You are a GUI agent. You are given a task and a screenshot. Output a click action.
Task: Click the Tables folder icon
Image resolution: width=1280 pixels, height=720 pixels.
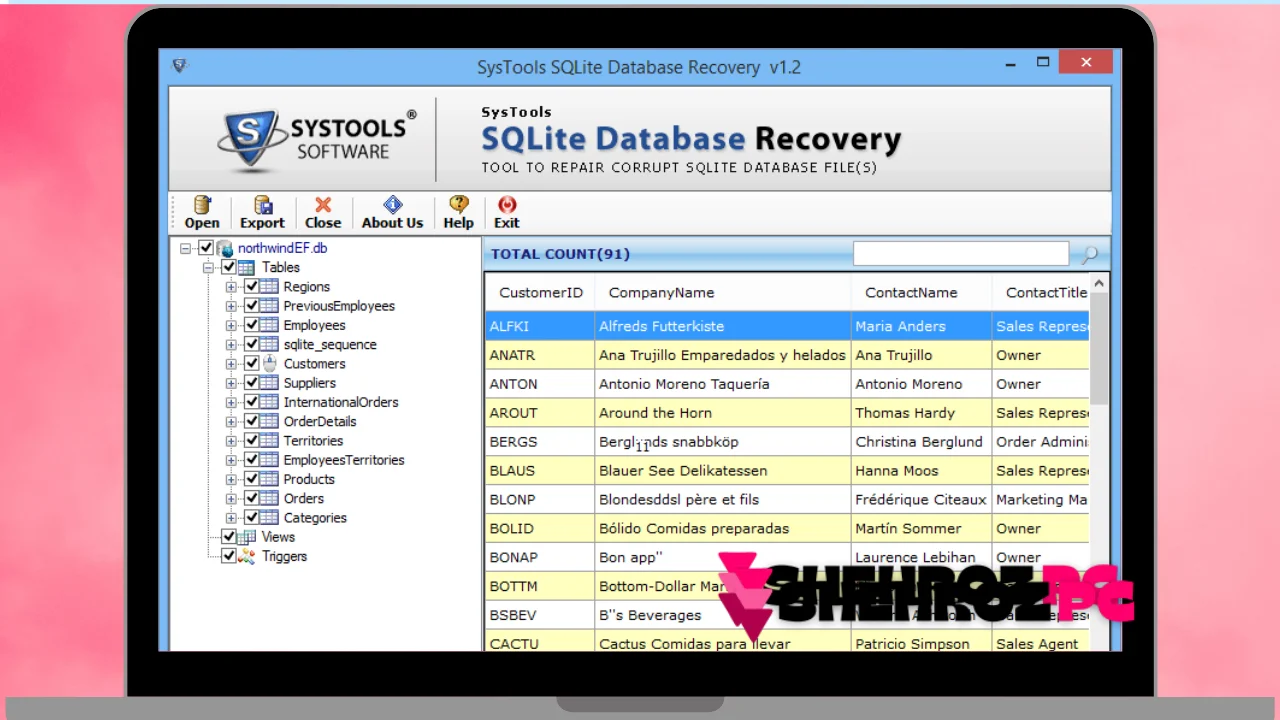tap(246, 267)
